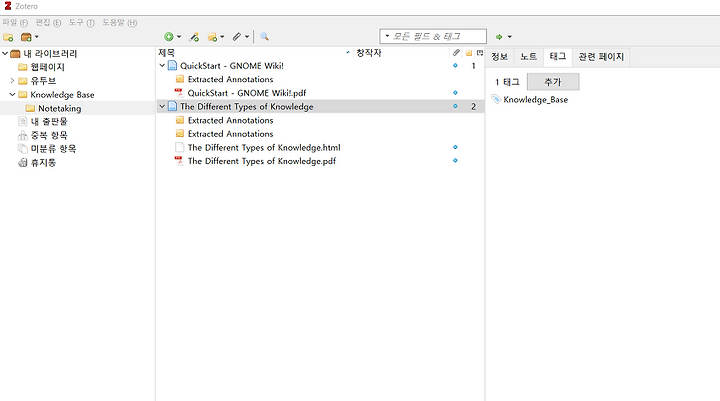Screen dimensions: 720x401
Task: Select the 웹페이지 collection
Action: tap(47, 67)
